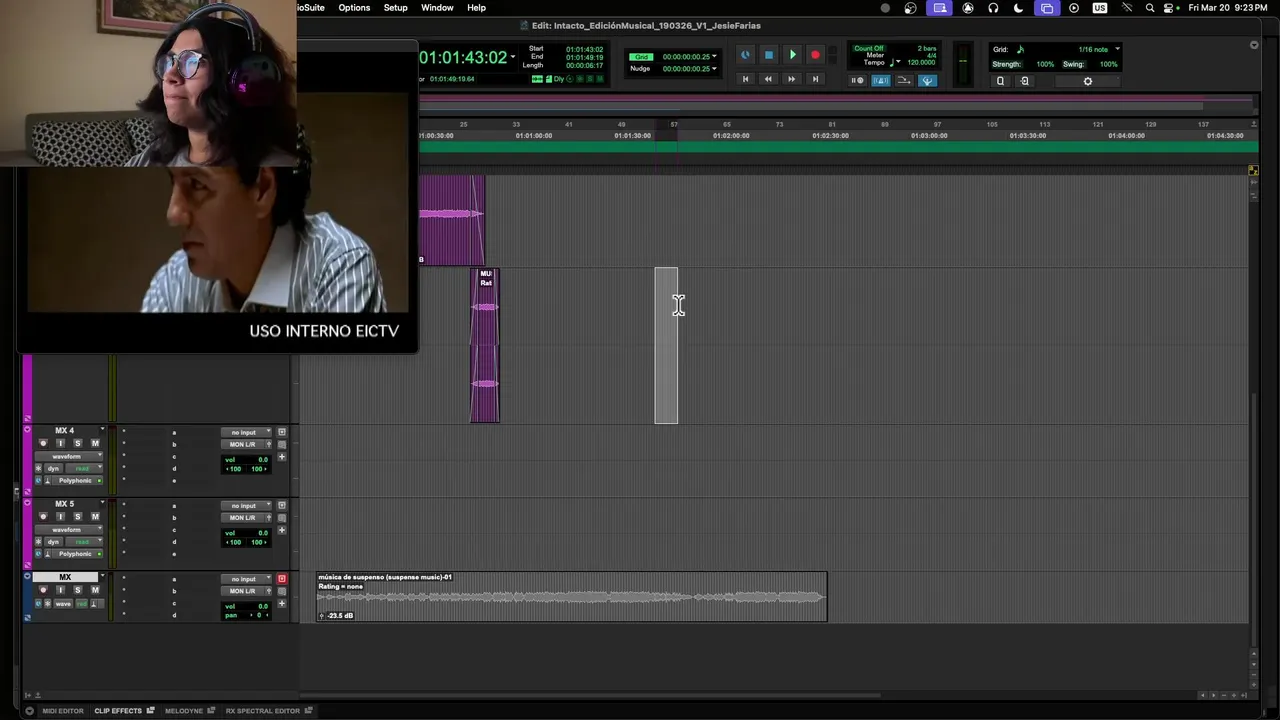This screenshot has height=720, width=1280.
Task: Toggle the Countoff arrow button
Action: pos(904,80)
